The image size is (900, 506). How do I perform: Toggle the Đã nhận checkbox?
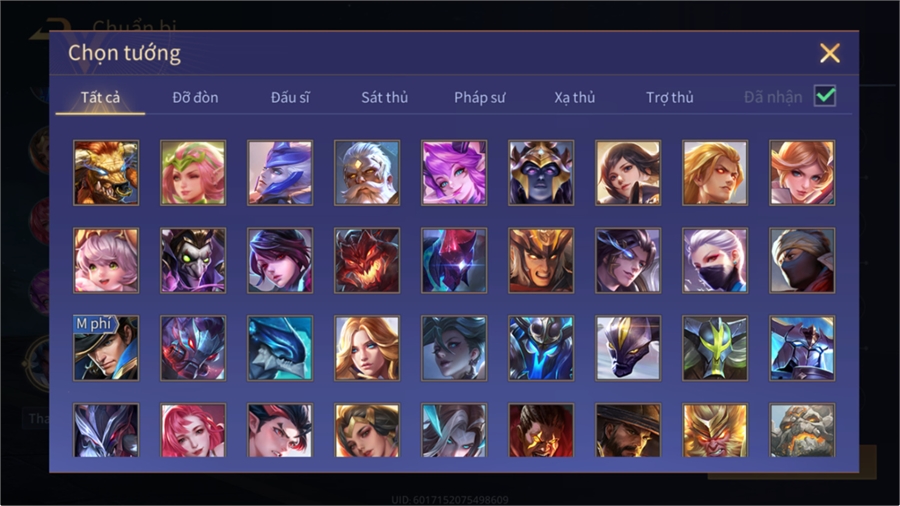click(825, 96)
